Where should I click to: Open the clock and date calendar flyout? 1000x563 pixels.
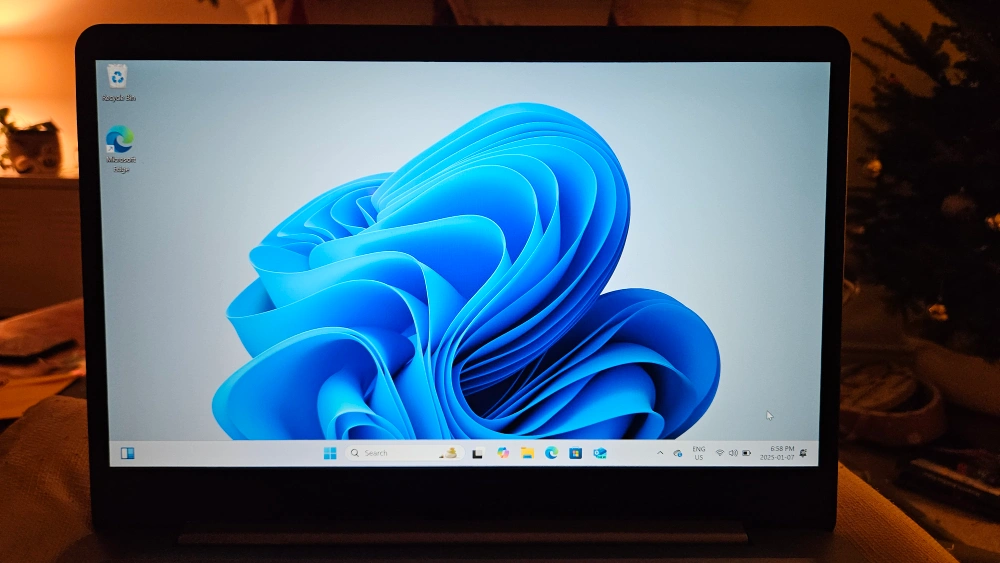(x=776, y=453)
